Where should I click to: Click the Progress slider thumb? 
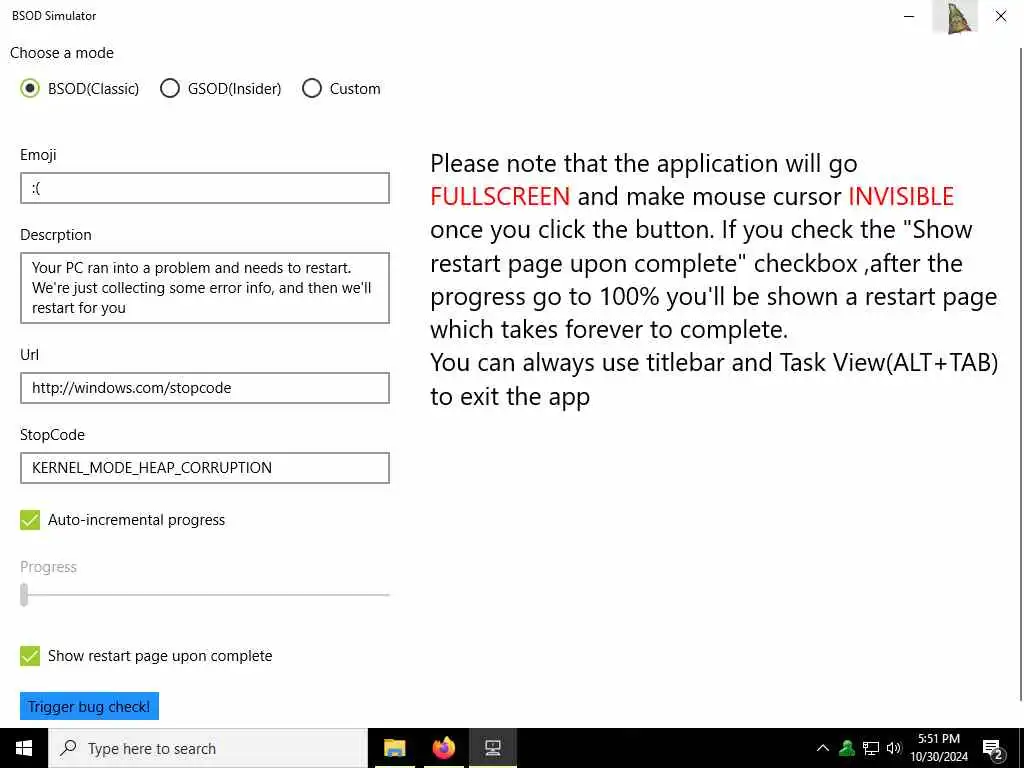coord(24,595)
